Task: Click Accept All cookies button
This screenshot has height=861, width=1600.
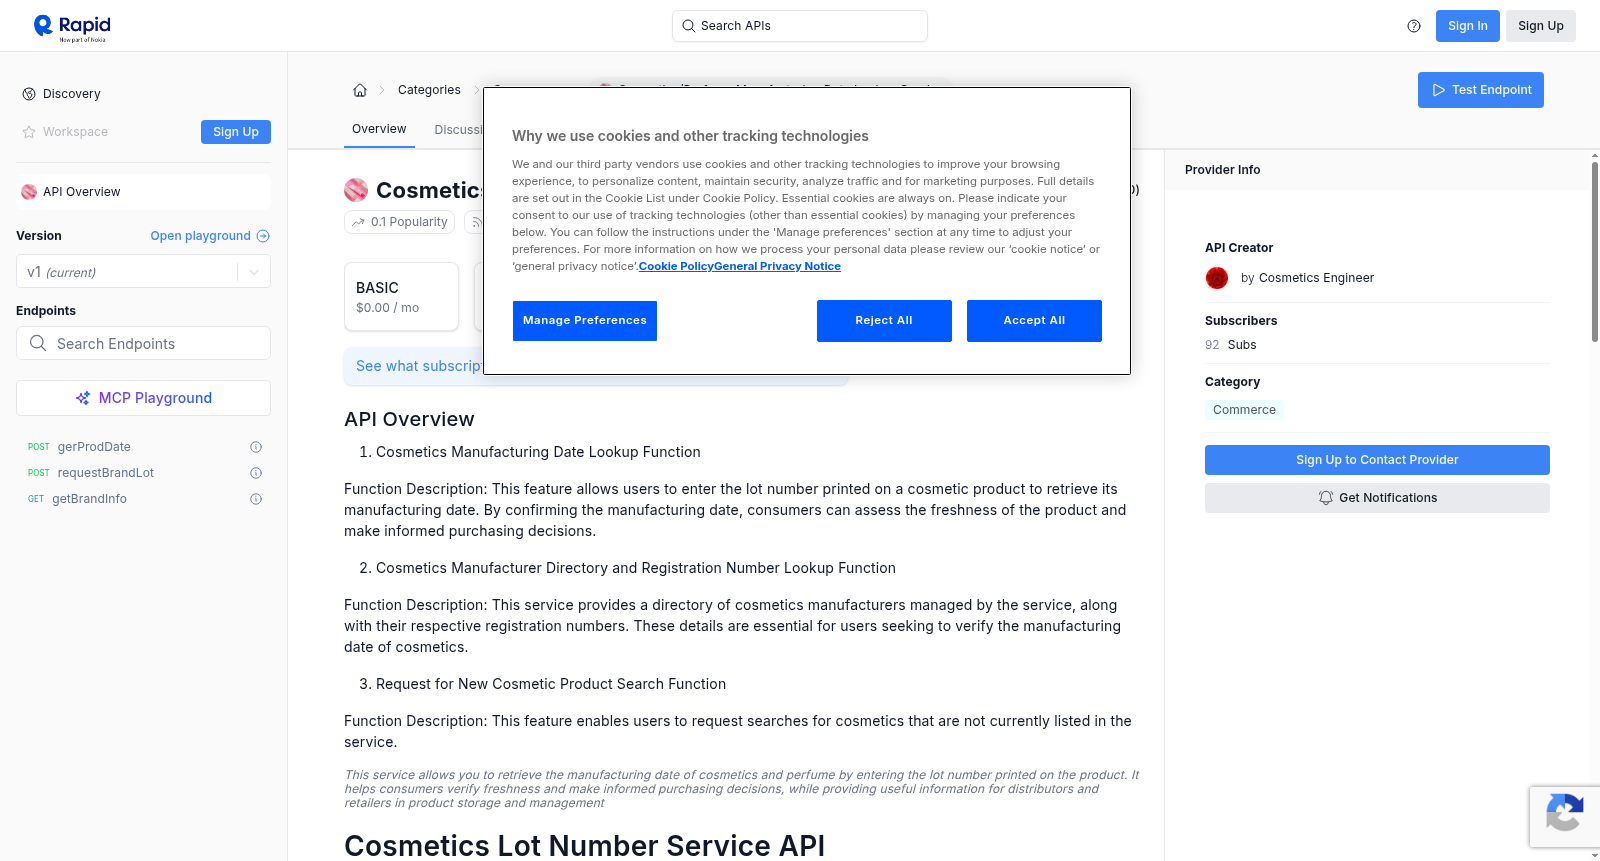Action: point(1034,321)
